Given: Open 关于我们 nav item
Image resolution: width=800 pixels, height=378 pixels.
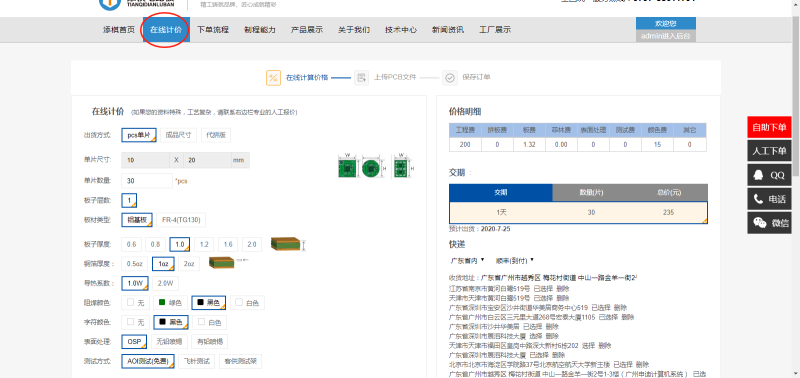Looking at the screenshot, I should click(354, 30).
